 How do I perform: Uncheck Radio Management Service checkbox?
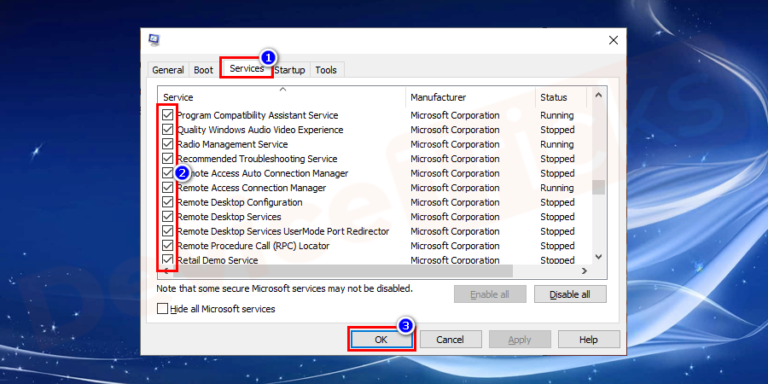pyautogui.click(x=168, y=144)
